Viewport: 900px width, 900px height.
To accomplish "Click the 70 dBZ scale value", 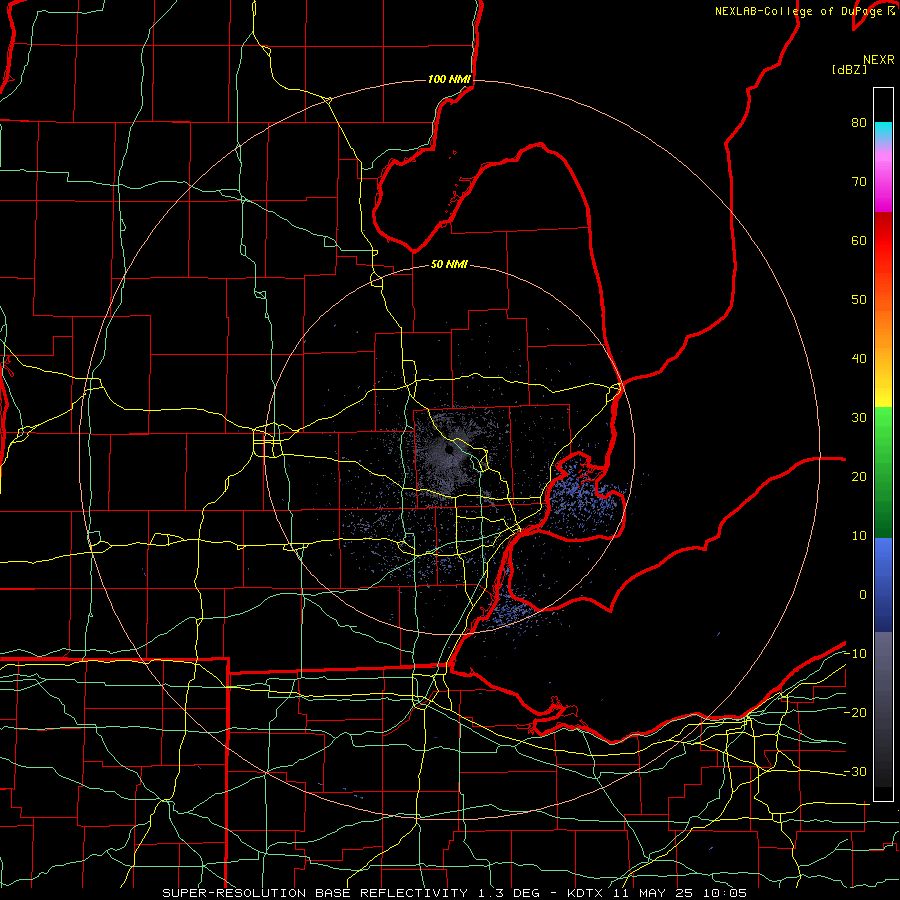I will (x=859, y=182).
